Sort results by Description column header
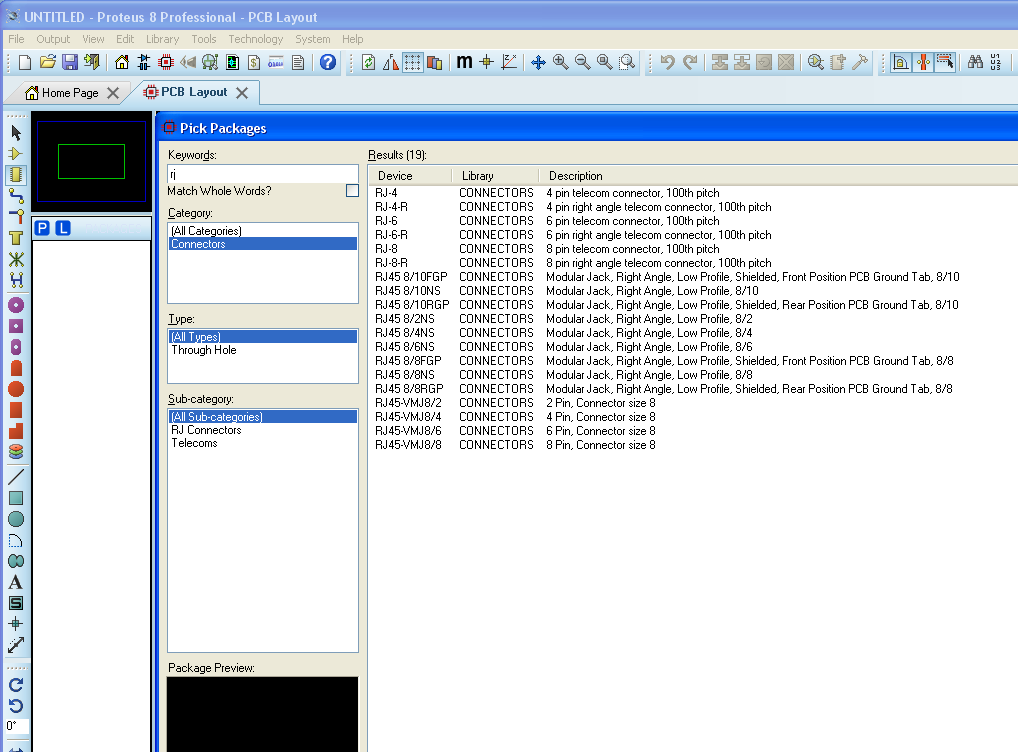The width and height of the screenshot is (1018, 752). tap(778, 176)
